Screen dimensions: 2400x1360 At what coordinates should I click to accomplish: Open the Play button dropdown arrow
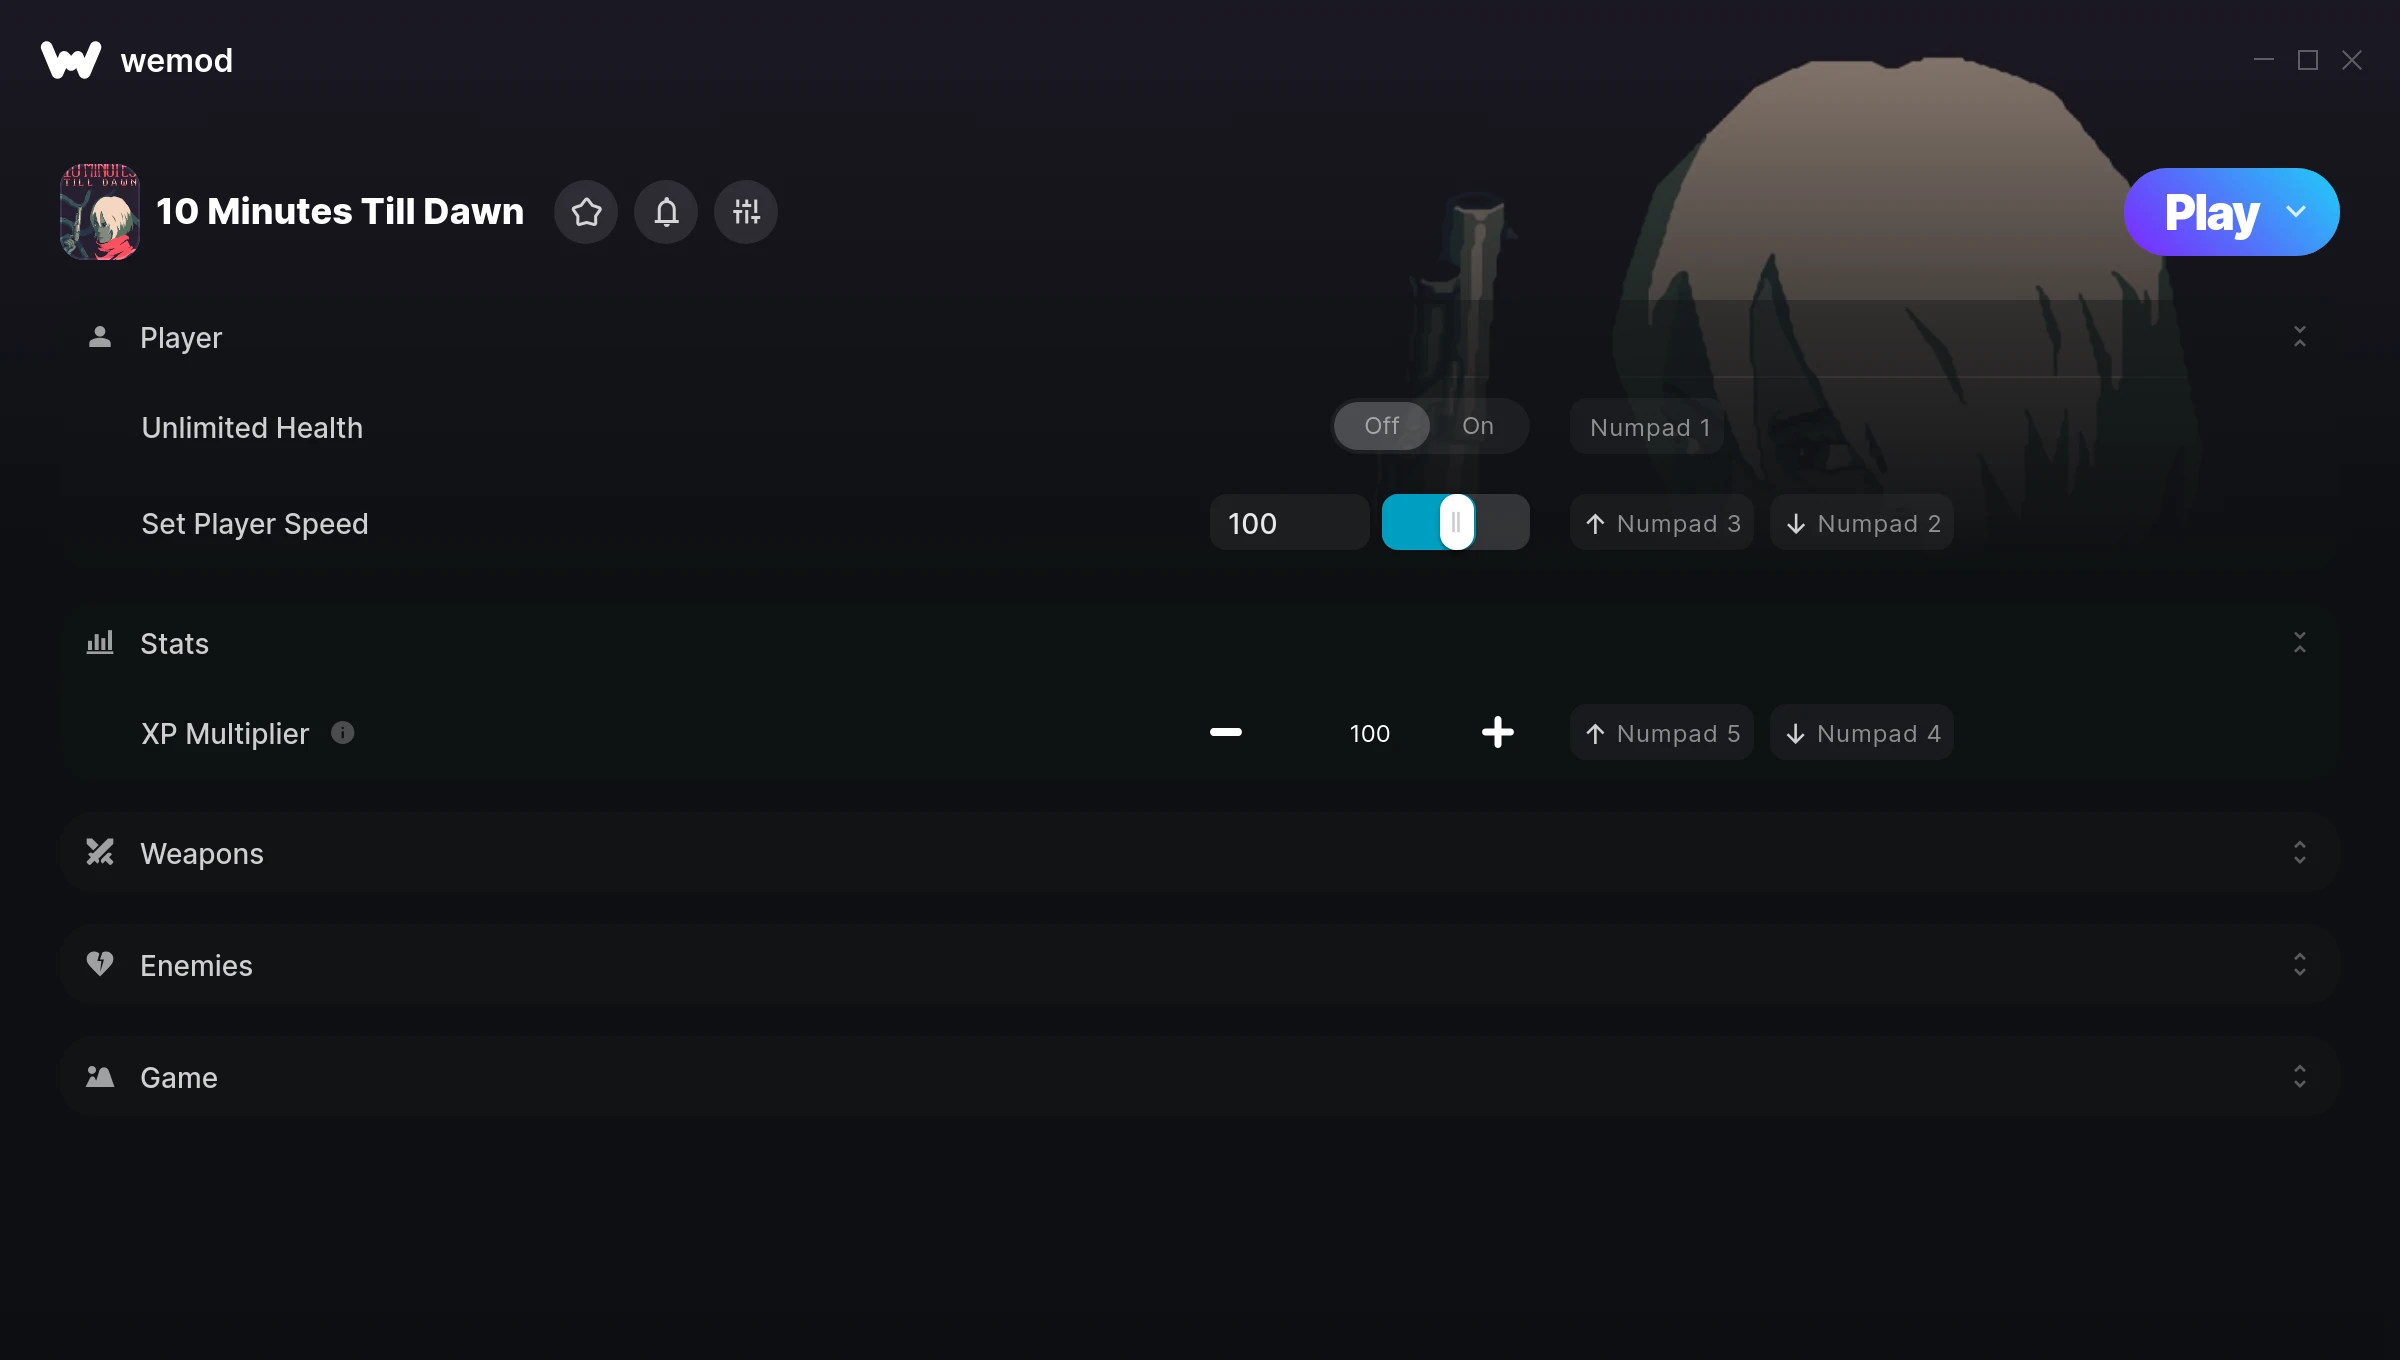2296,212
